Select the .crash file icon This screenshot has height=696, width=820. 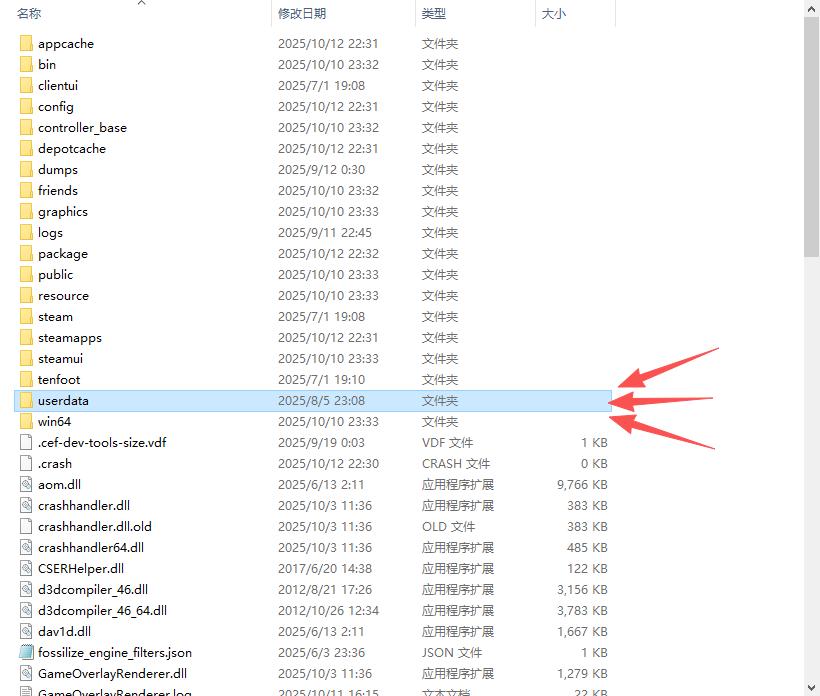coord(26,463)
